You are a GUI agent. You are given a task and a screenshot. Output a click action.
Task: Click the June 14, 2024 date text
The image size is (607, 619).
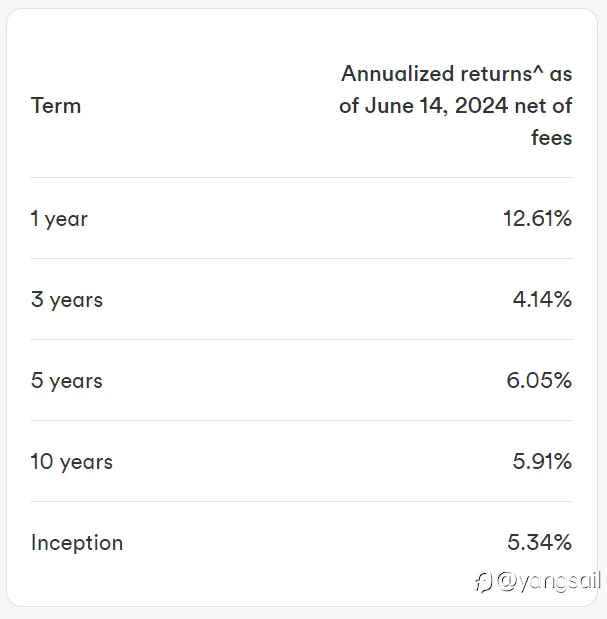pos(436,106)
